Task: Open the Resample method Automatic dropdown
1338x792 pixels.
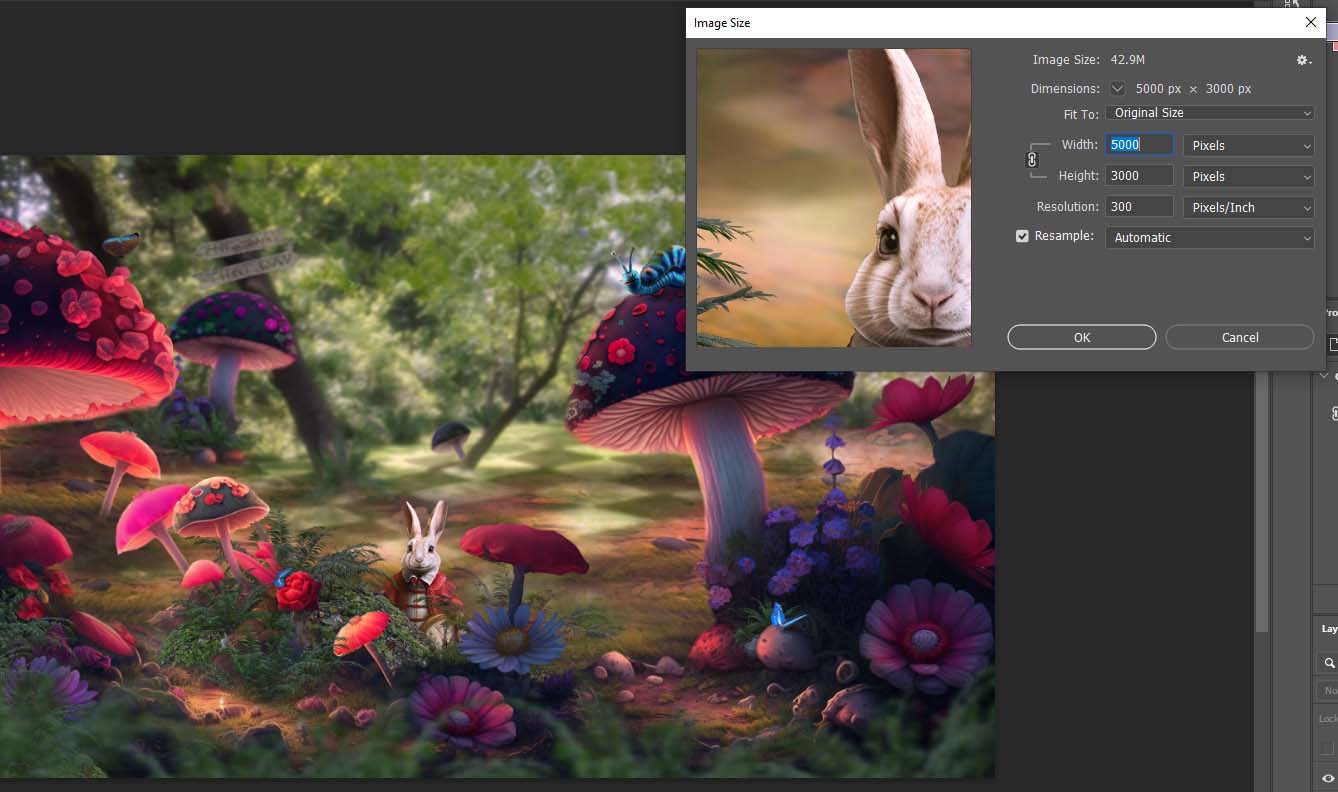Action: (x=1209, y=238)
